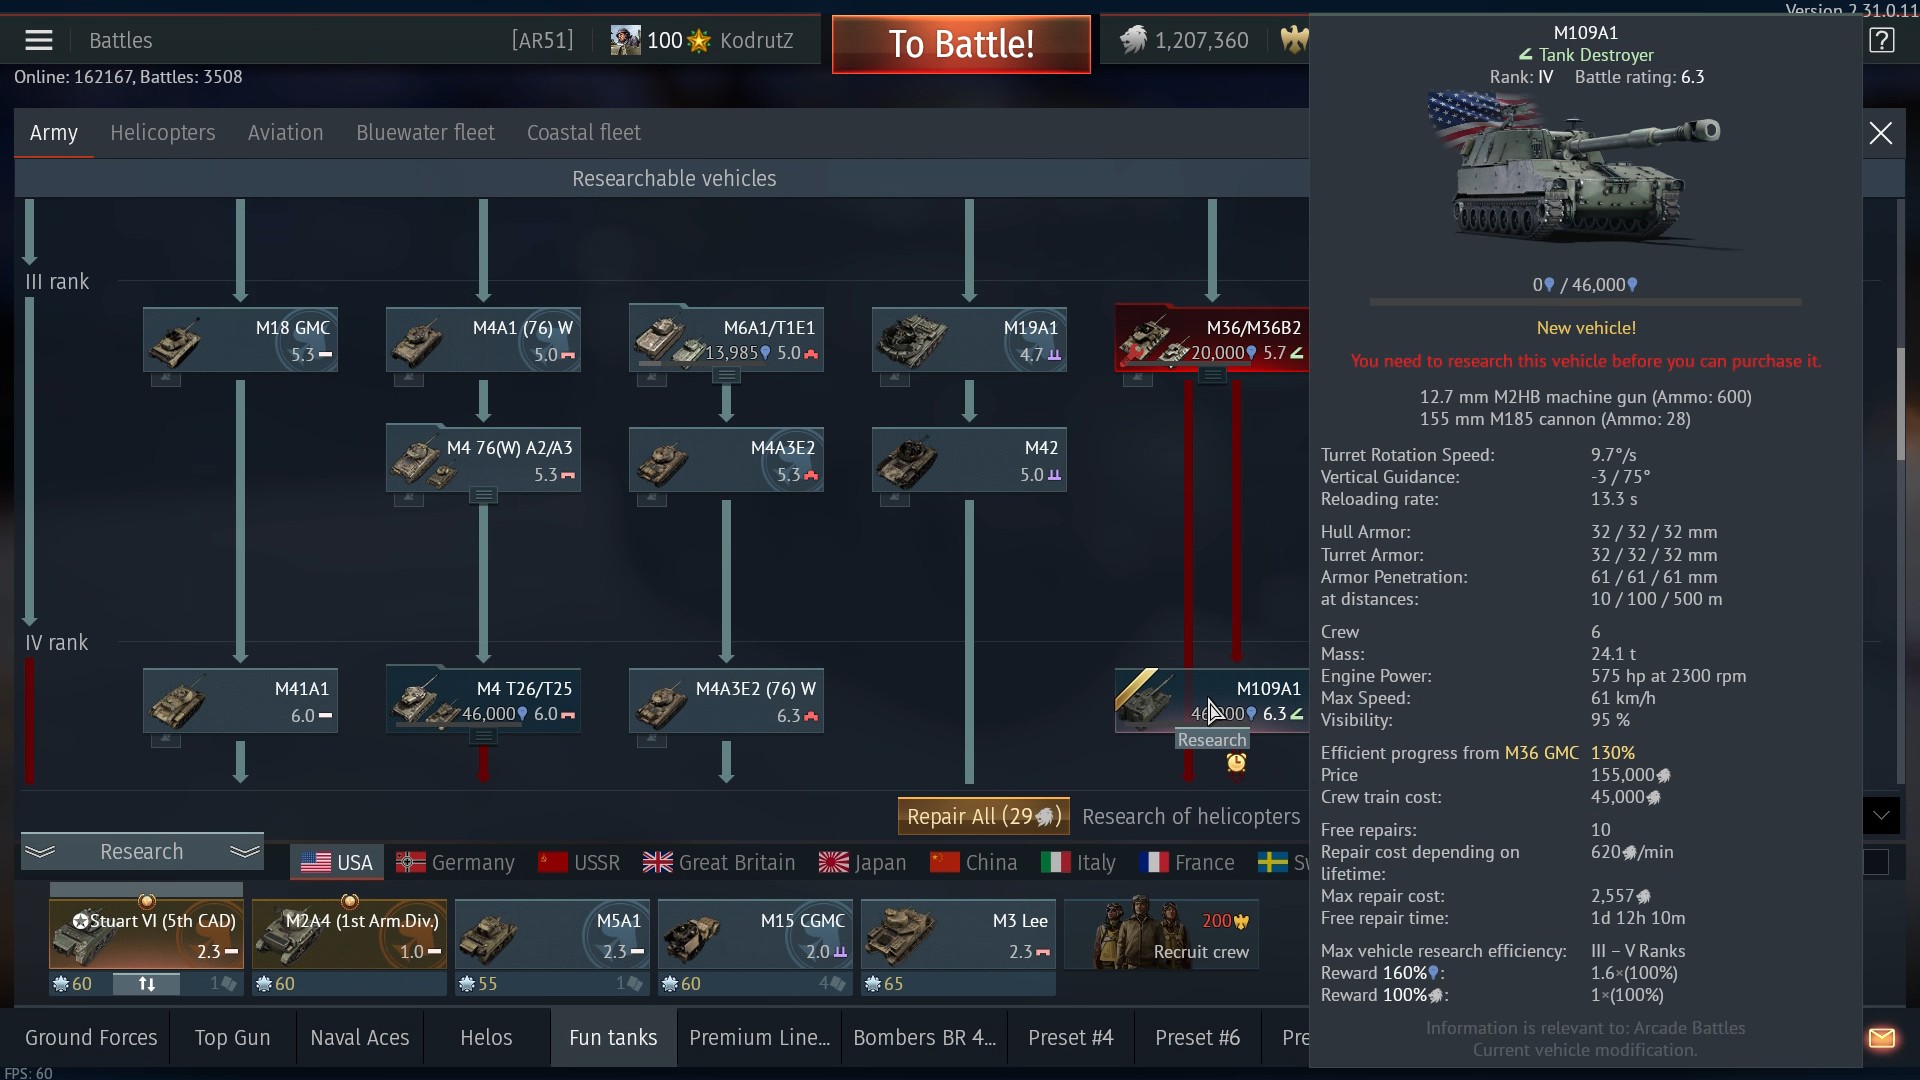Click the research tree vertical scrollbar
The height and width of the screenshot is (1080, 1920).
(1901, 404)
